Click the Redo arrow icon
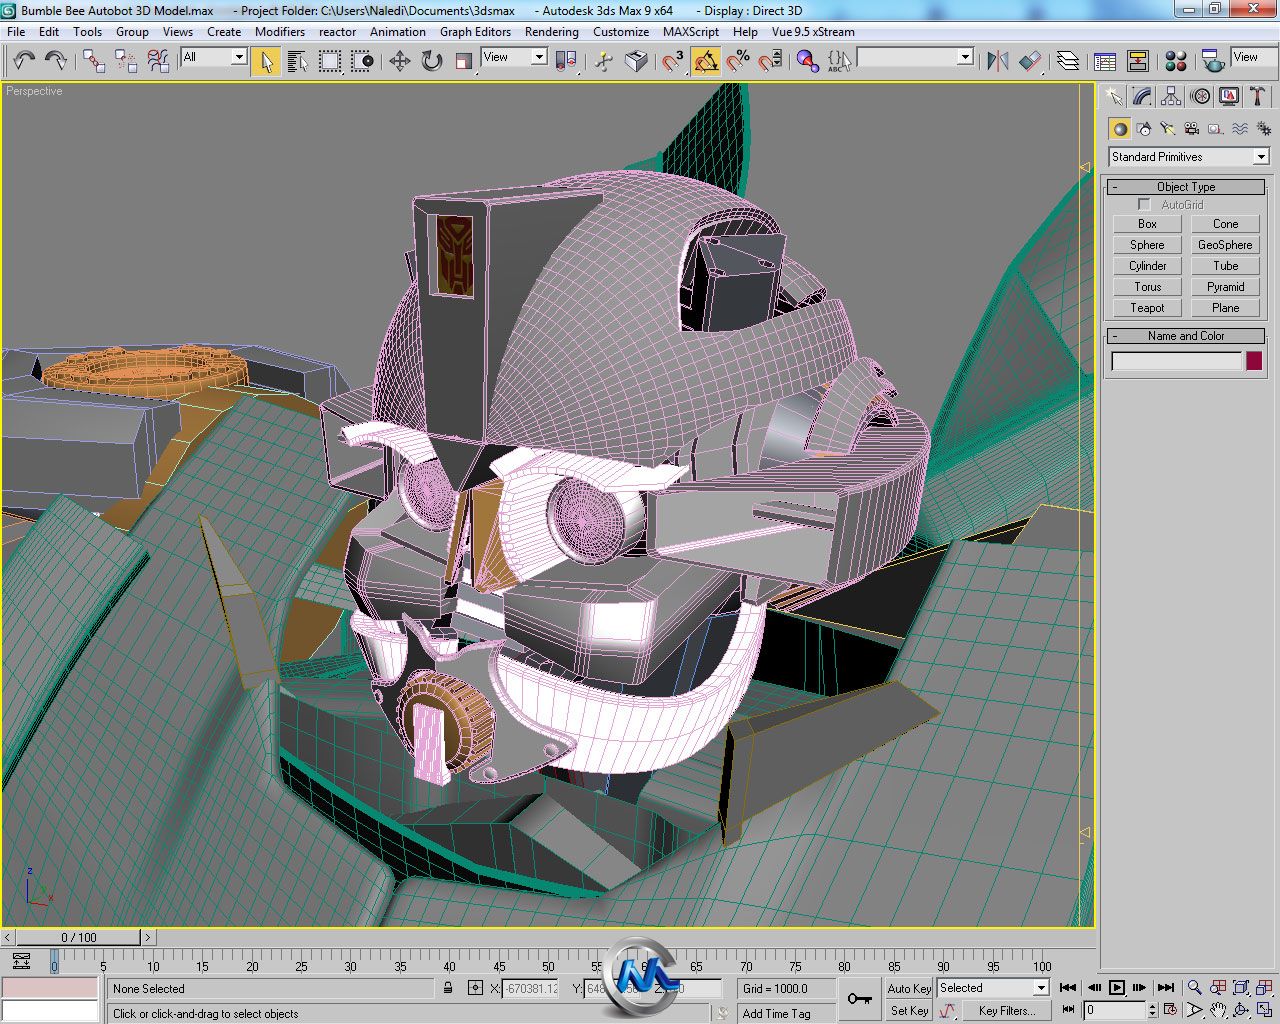Image resolution: width=1280 pixels, height=1024 pixels. click(x=56, y=61)
